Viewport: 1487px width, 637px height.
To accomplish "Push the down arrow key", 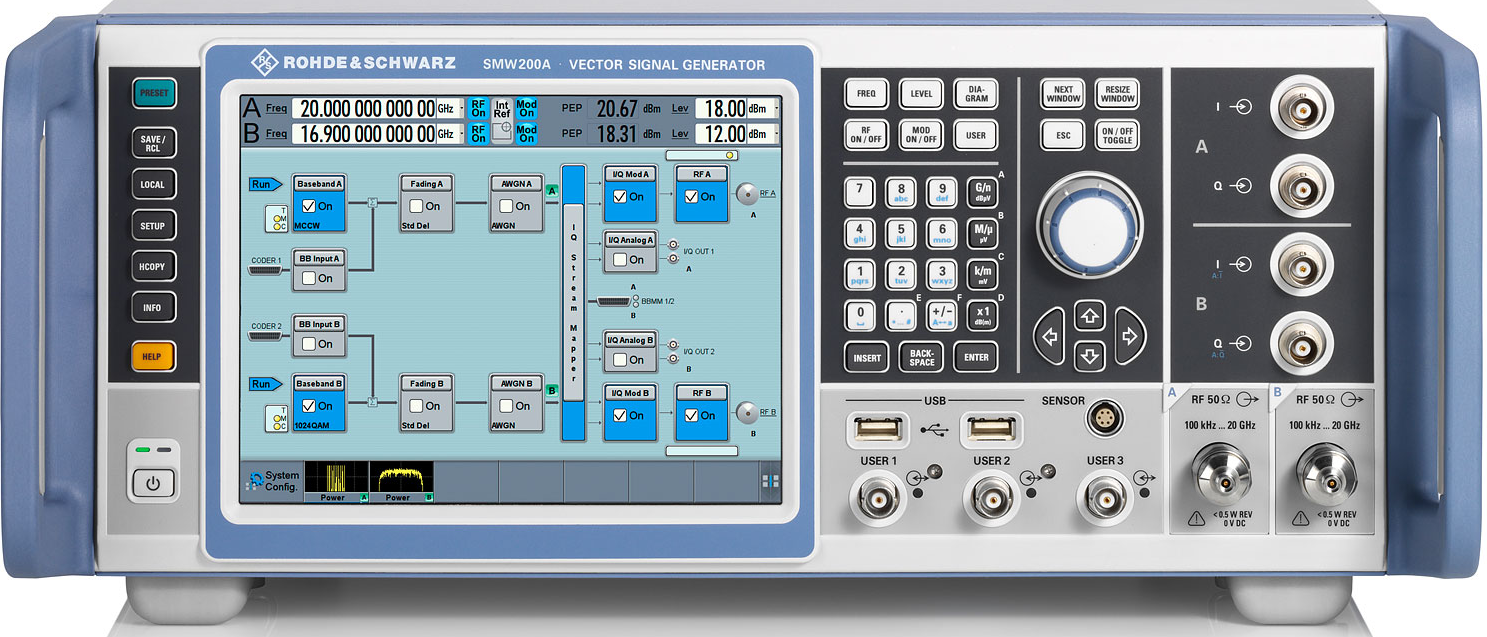I will coord(1089,355).
